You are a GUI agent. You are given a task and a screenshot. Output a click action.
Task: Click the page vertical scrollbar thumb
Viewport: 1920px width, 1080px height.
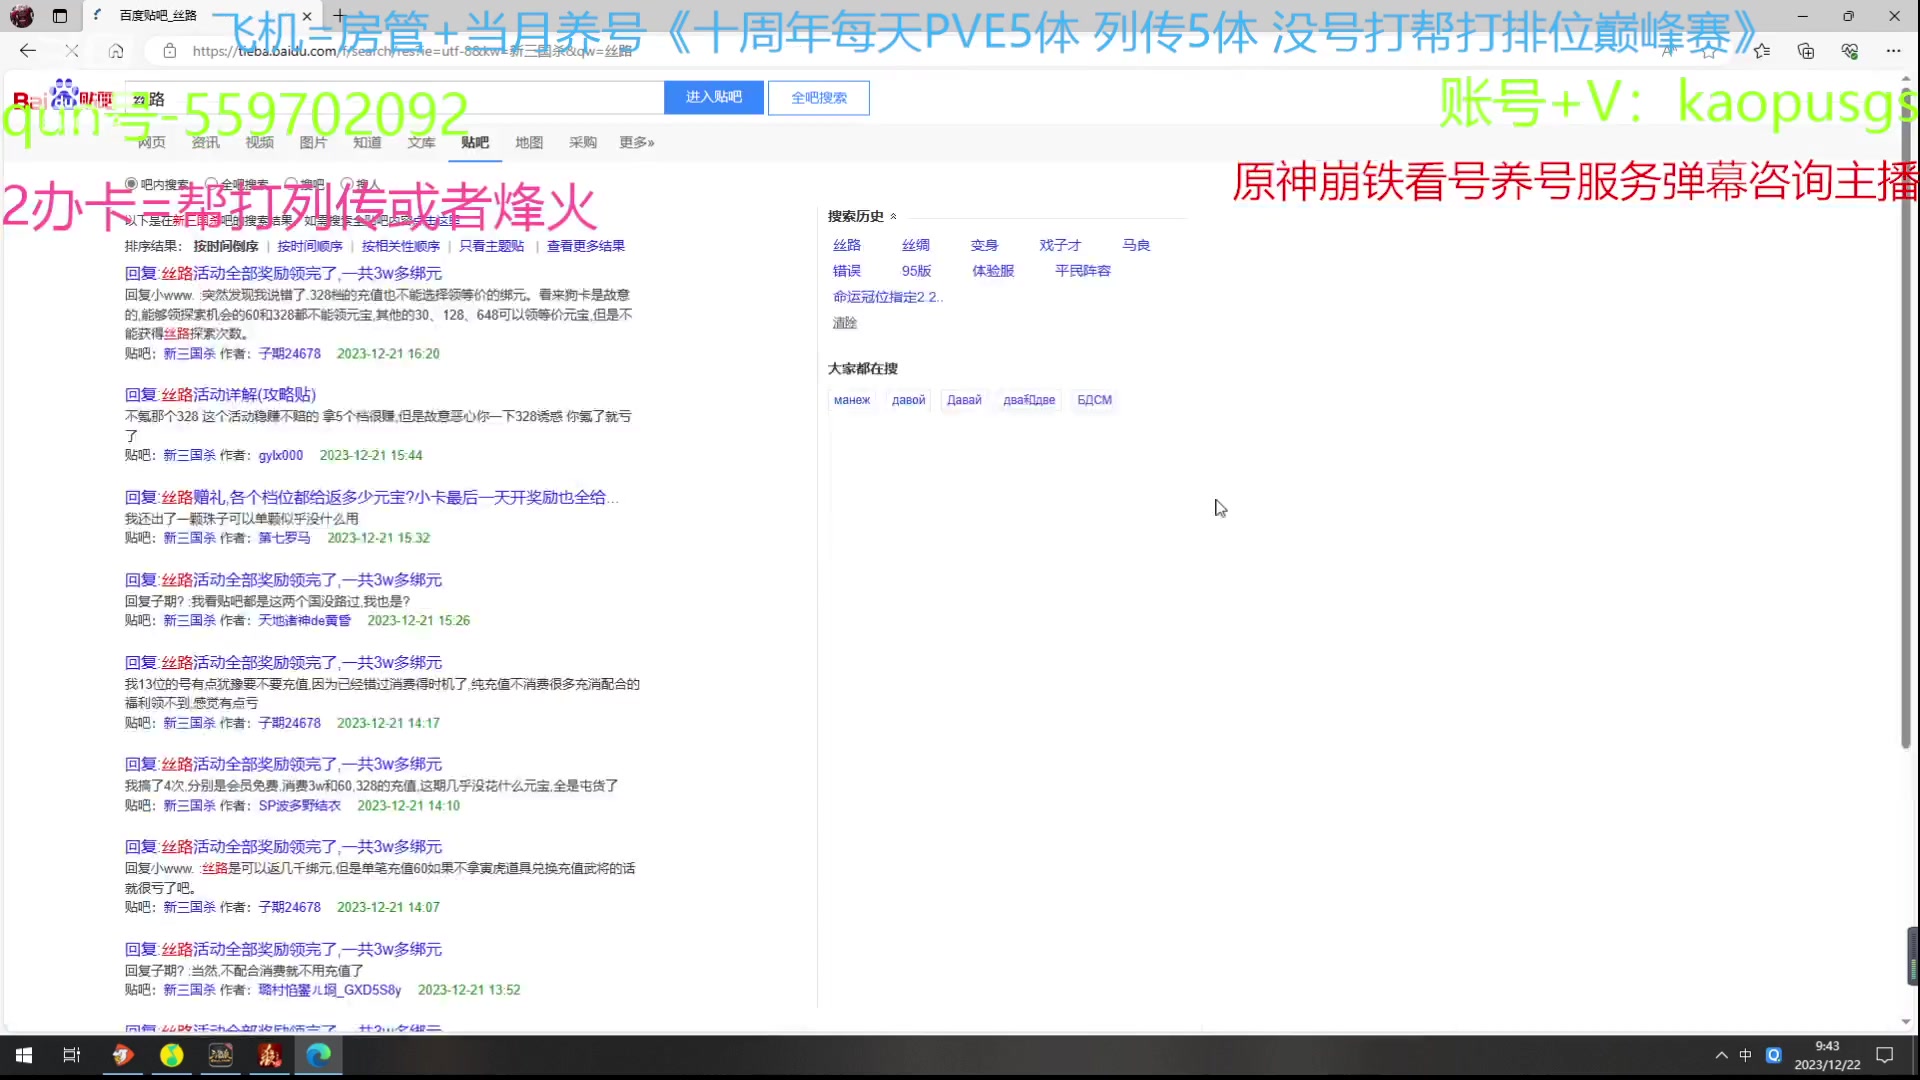[x=1905, y=420]
